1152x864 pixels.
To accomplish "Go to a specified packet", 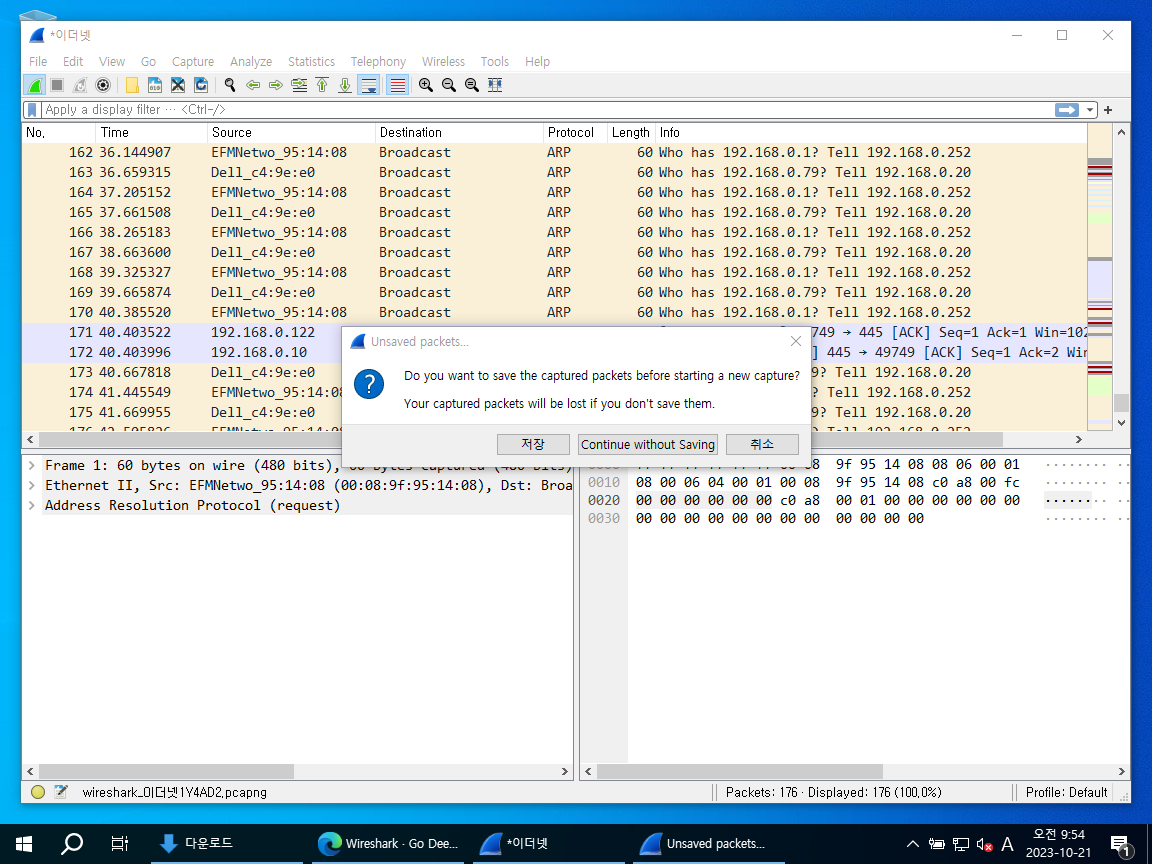I will point(299,85).
